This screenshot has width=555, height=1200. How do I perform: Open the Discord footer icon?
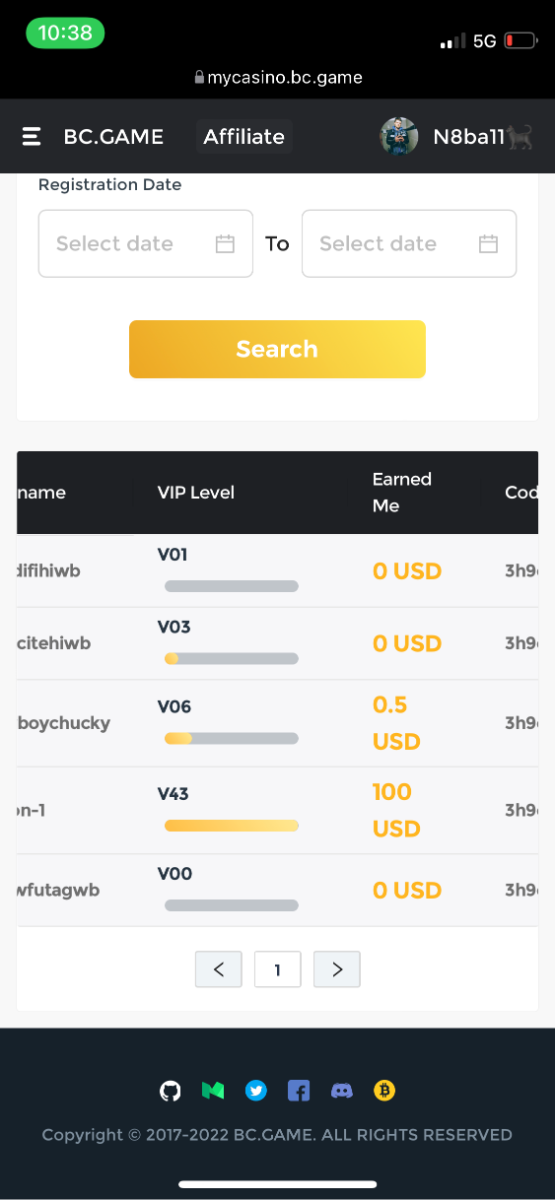point(342,1090)
